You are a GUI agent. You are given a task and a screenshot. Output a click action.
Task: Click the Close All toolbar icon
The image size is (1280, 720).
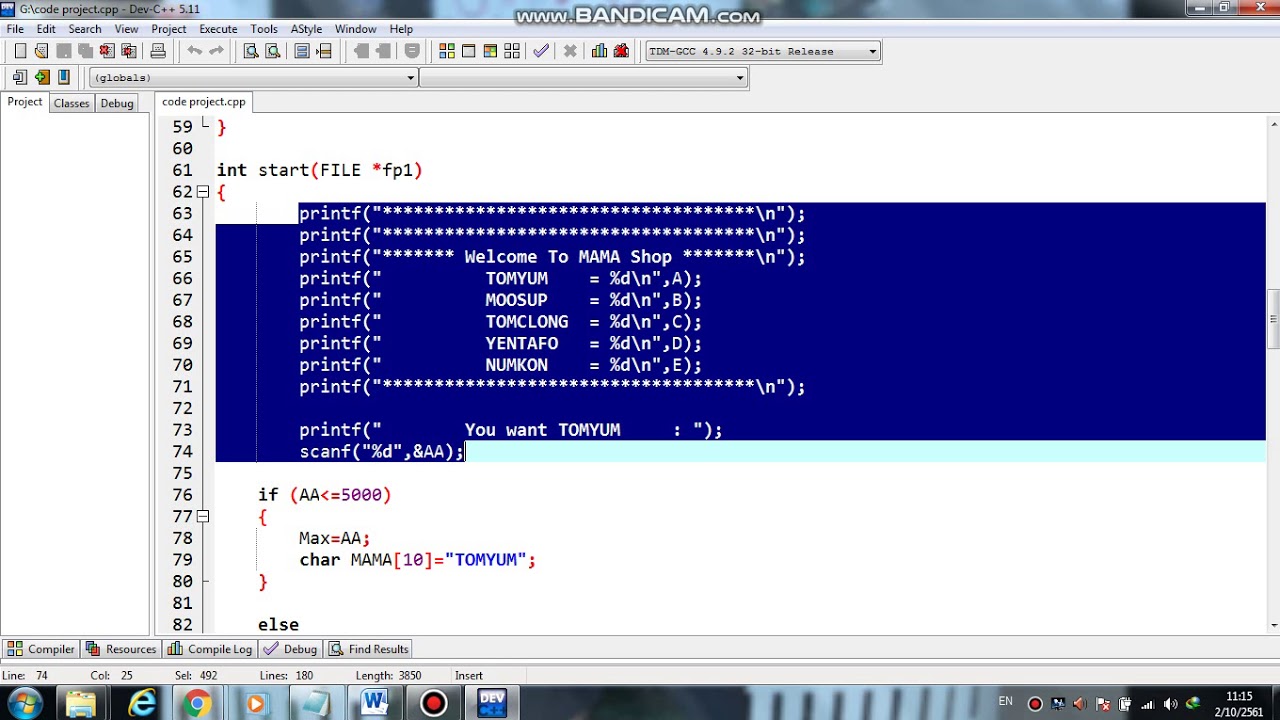coord(129,51)
